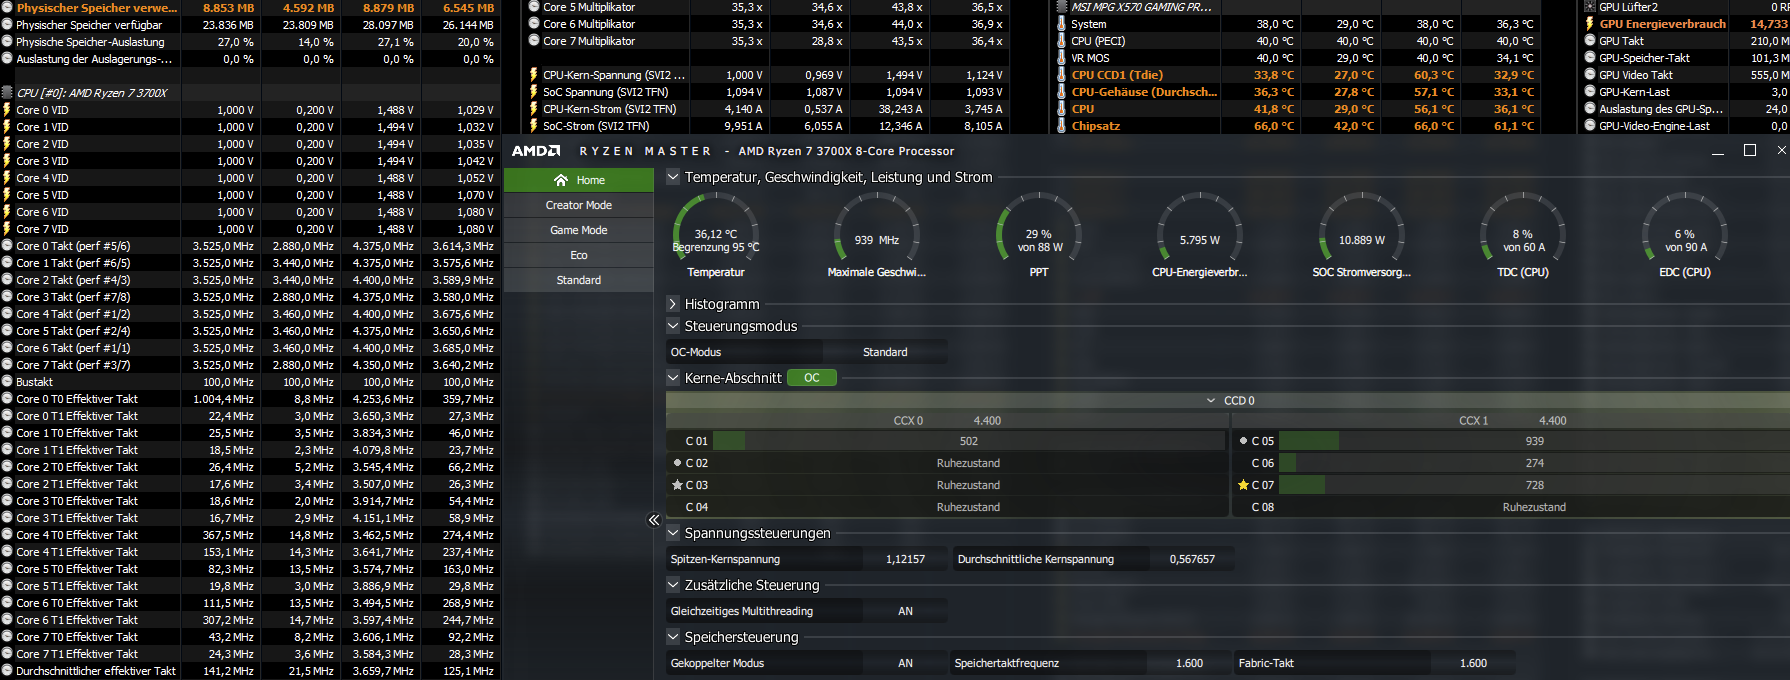1790x680 pixels.
Task: Select the Core 0 T0 Effektiver Takt row
Action: click(x=250, y=399)
